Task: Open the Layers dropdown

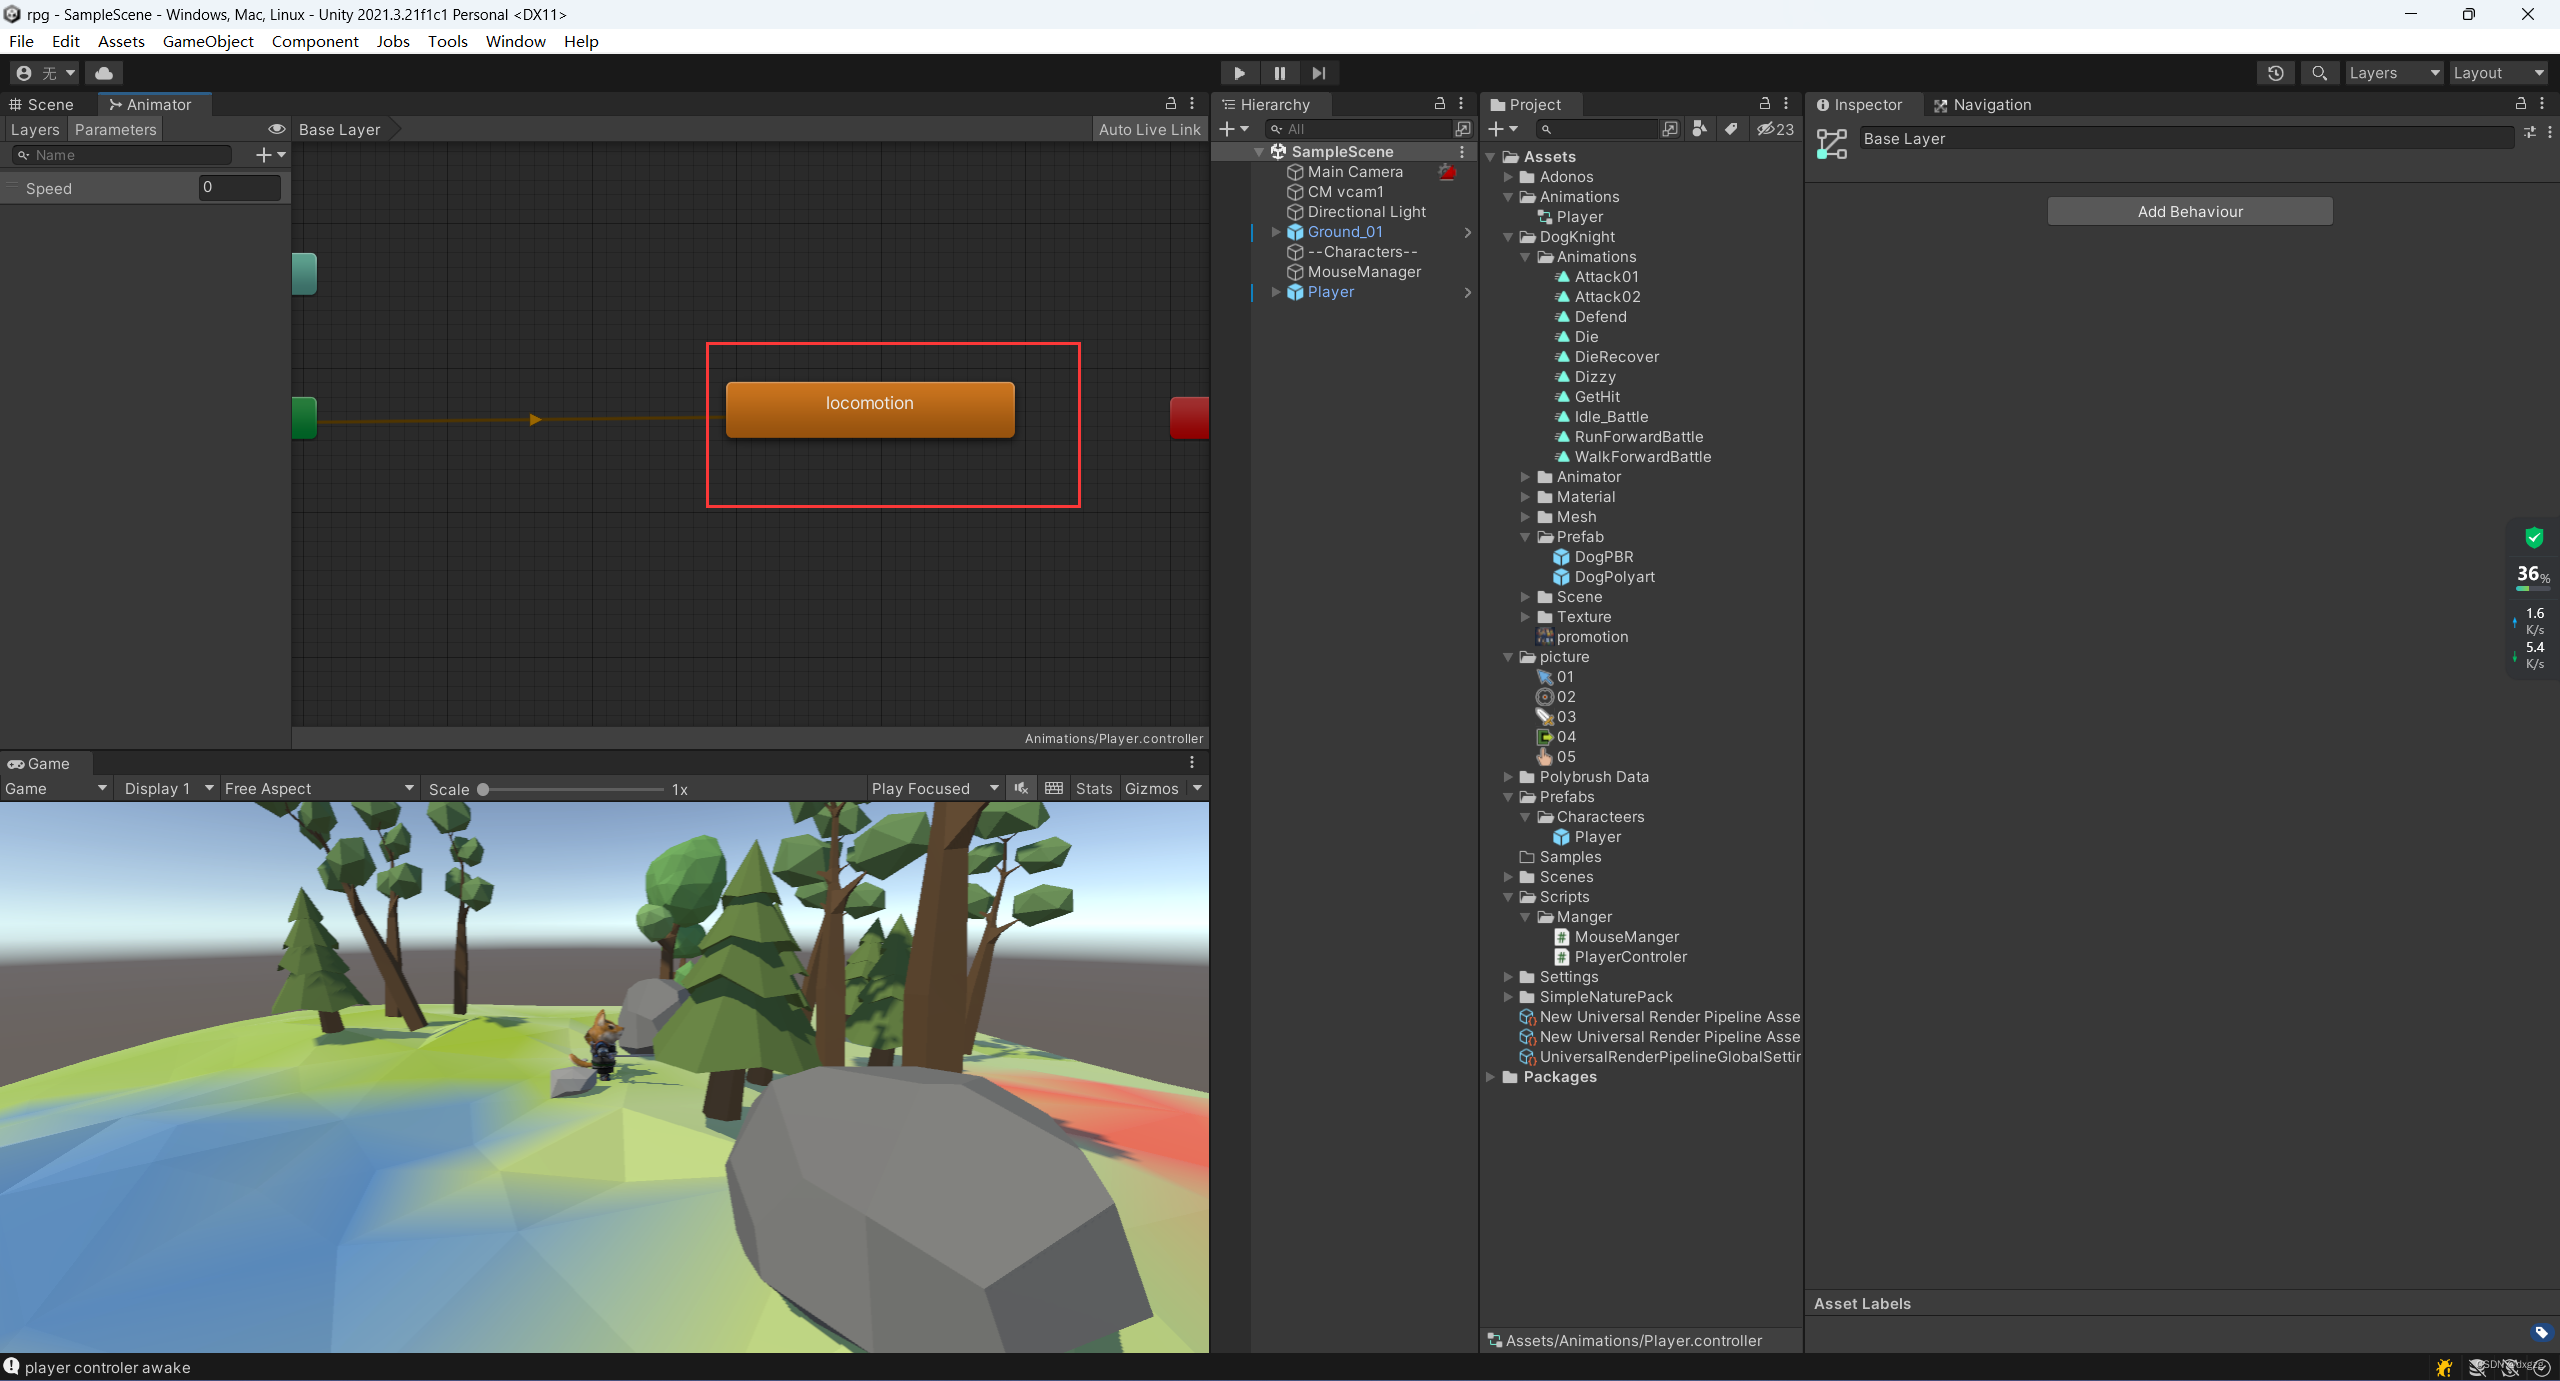Action: pos(2394,73)
